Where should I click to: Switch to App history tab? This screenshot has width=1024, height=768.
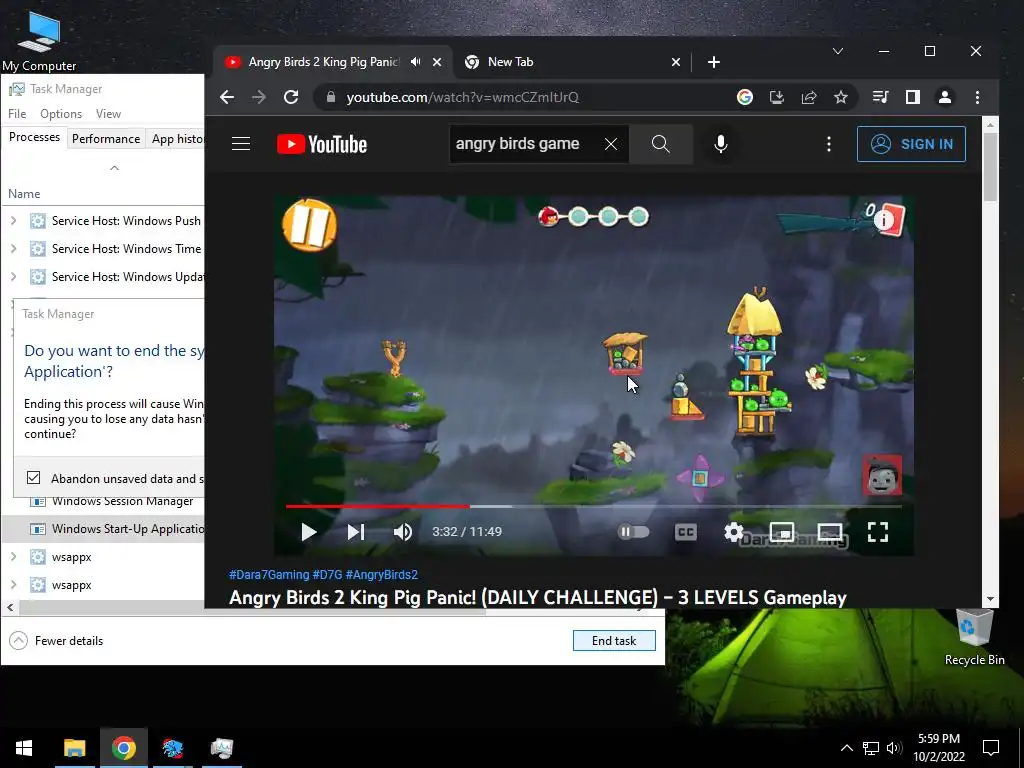click(x=177, y=138)
